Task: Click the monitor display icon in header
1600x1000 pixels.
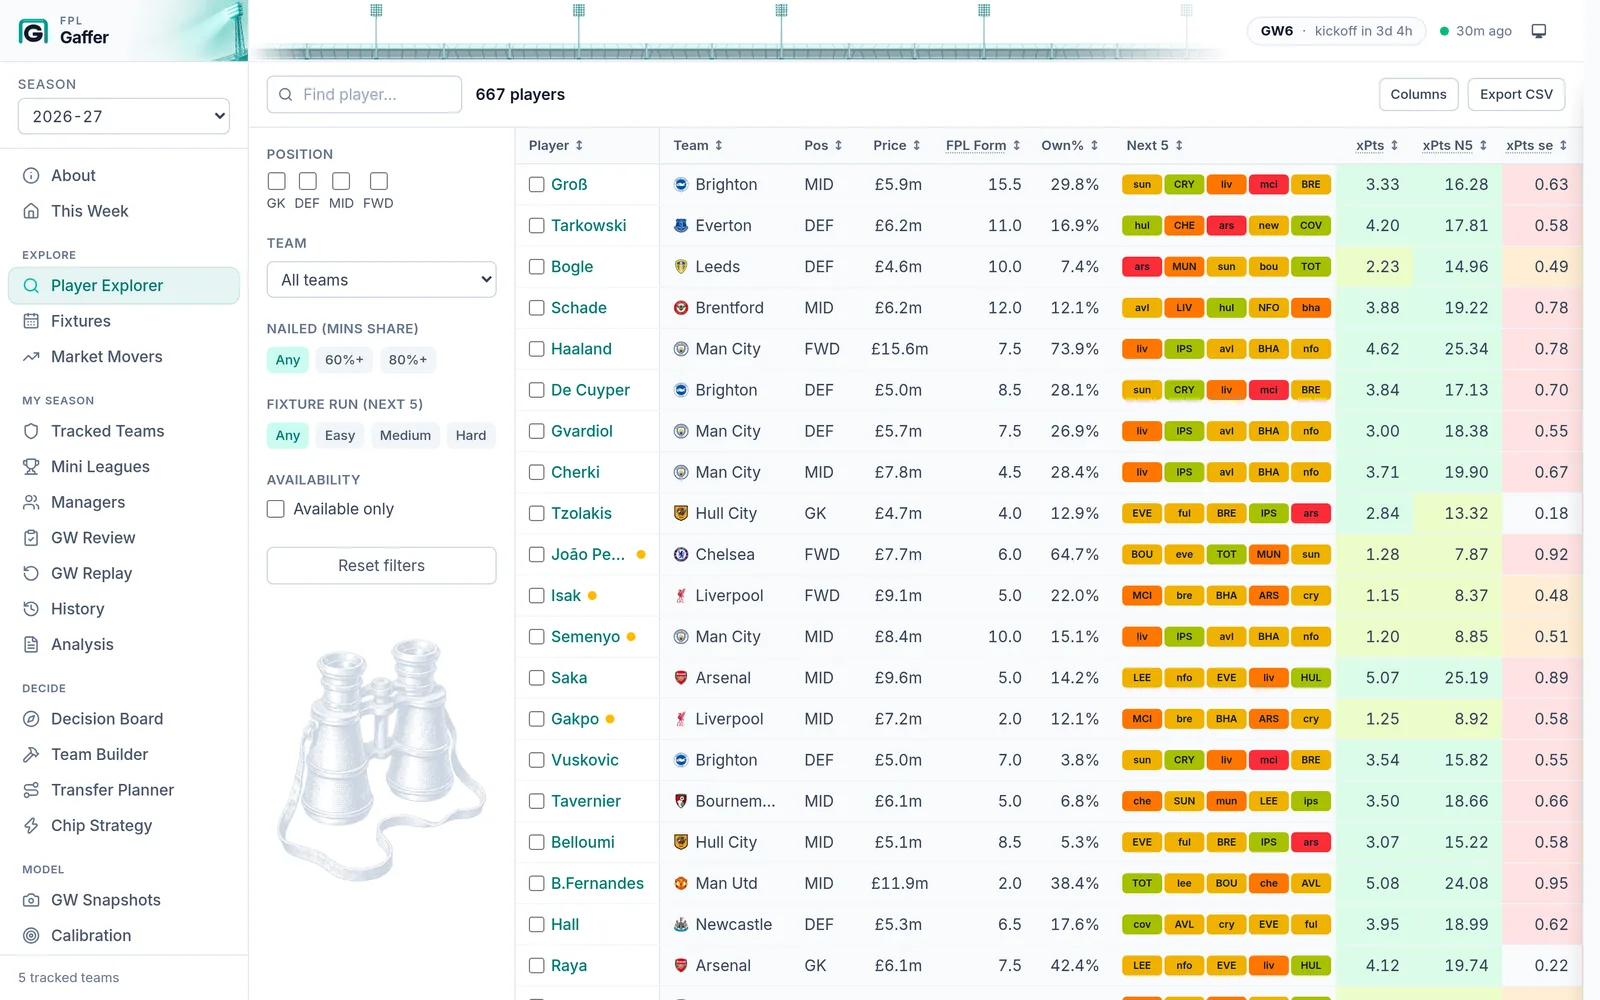Action: (1539, 31)
